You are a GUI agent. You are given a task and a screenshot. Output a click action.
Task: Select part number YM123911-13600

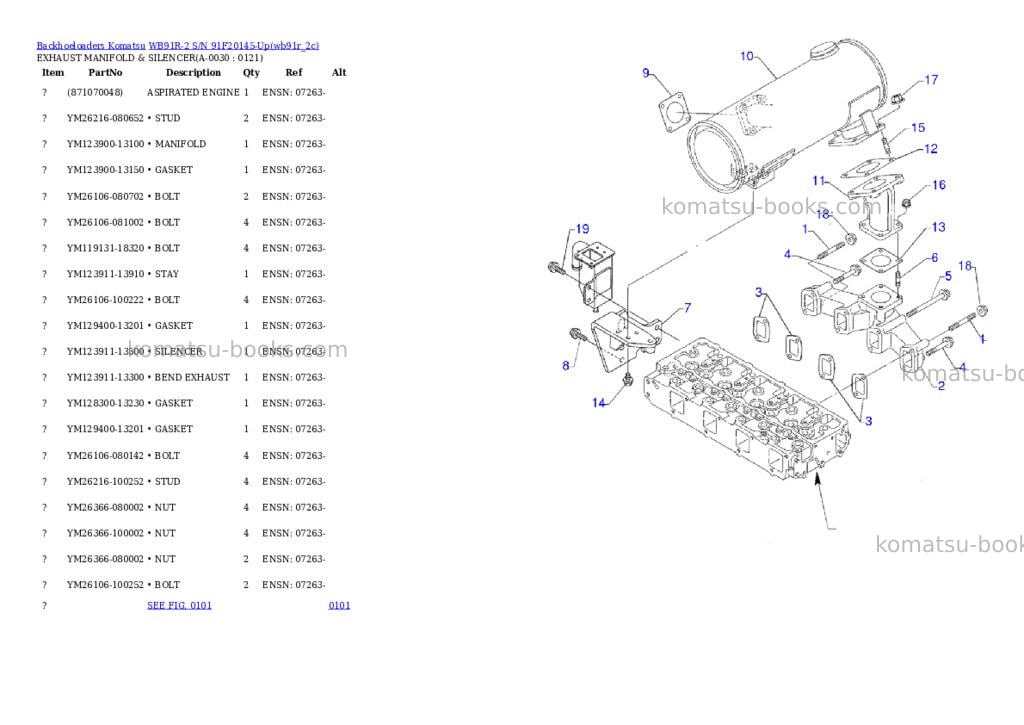(105, 351)
